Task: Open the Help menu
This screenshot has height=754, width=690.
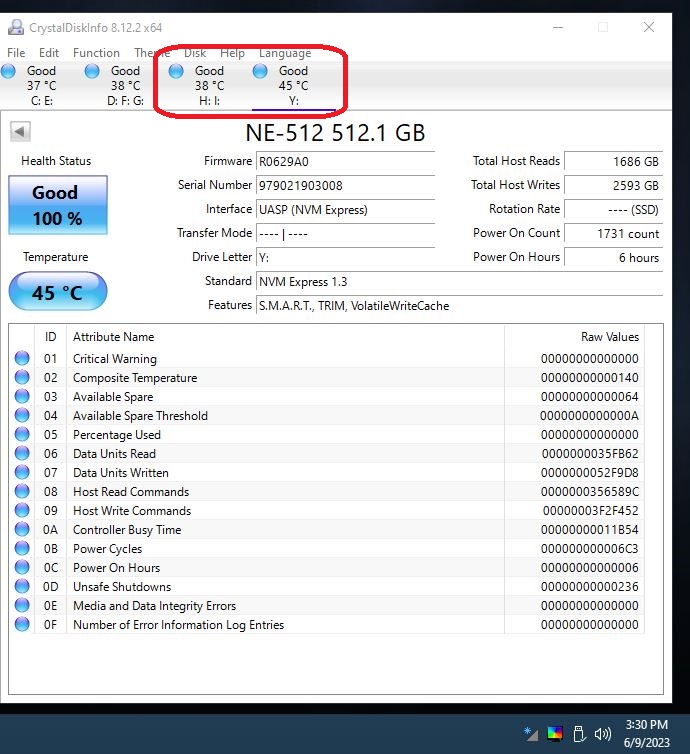Action: point(233,53)
